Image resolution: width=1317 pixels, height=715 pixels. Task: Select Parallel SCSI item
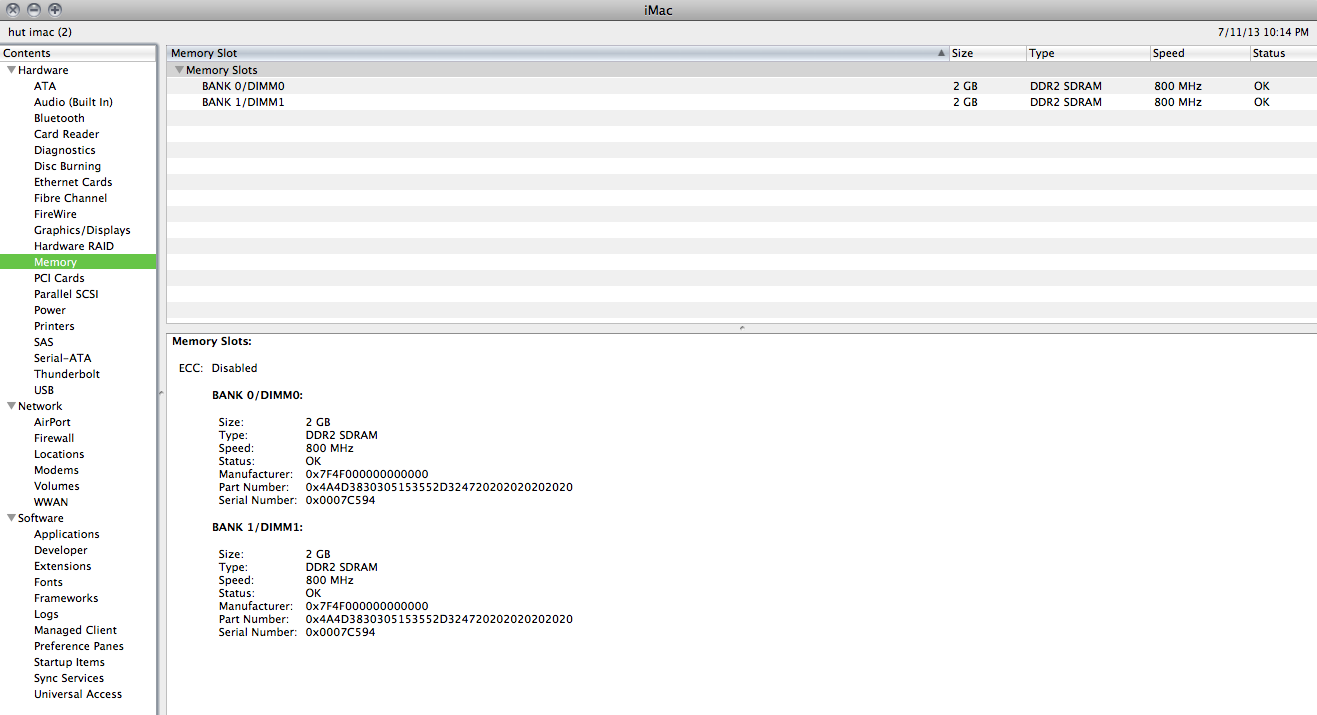(x=66, y=294)
